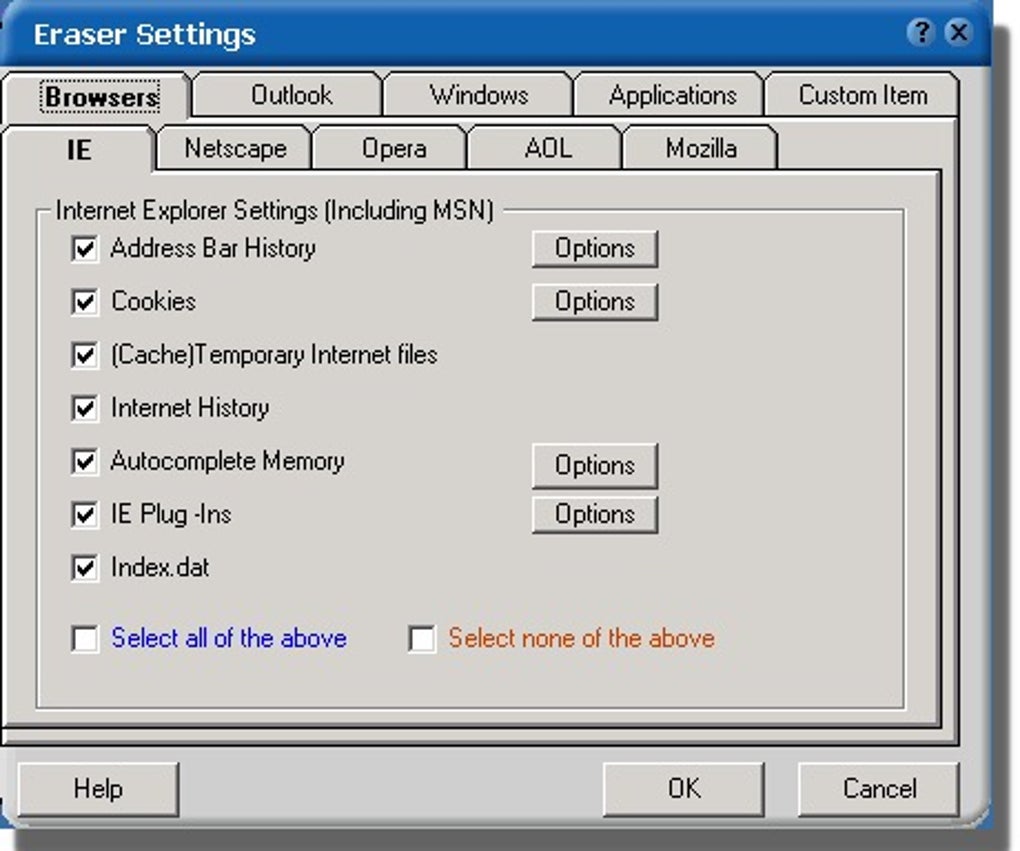Open Options for Autocomplete Memory

click(595, 466)
